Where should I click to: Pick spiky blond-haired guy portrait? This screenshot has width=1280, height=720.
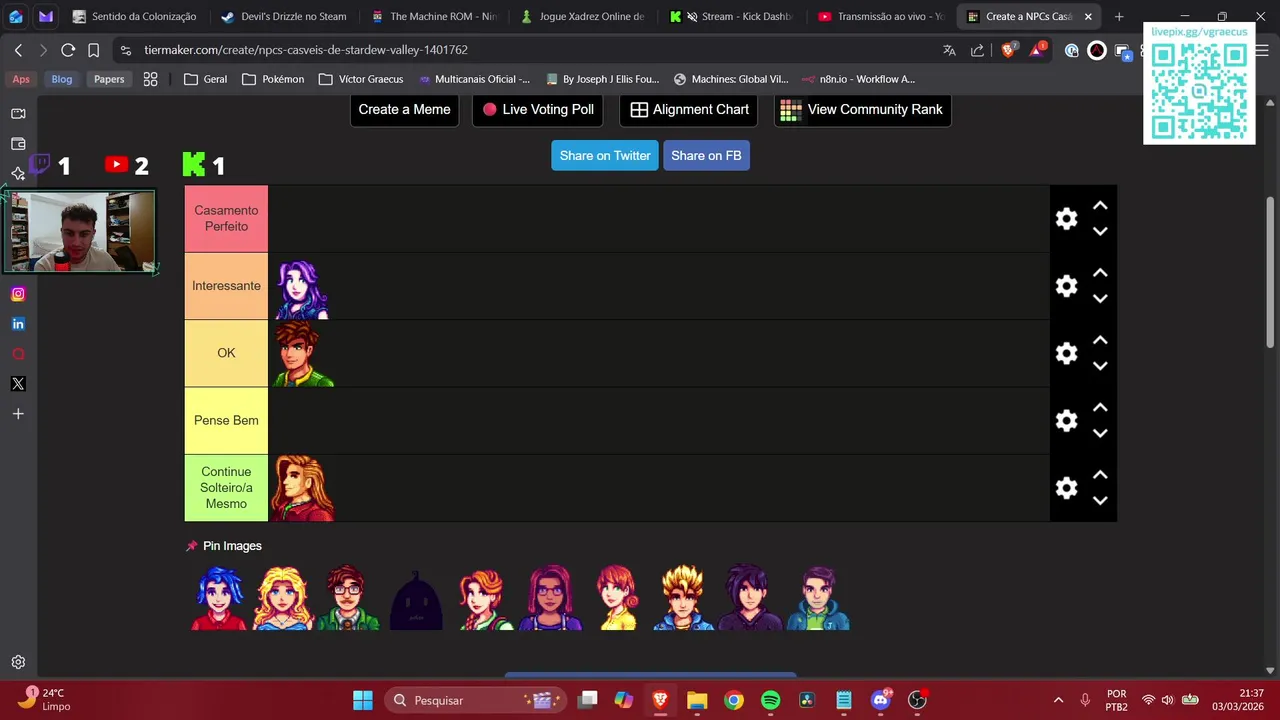coord(684,597)
